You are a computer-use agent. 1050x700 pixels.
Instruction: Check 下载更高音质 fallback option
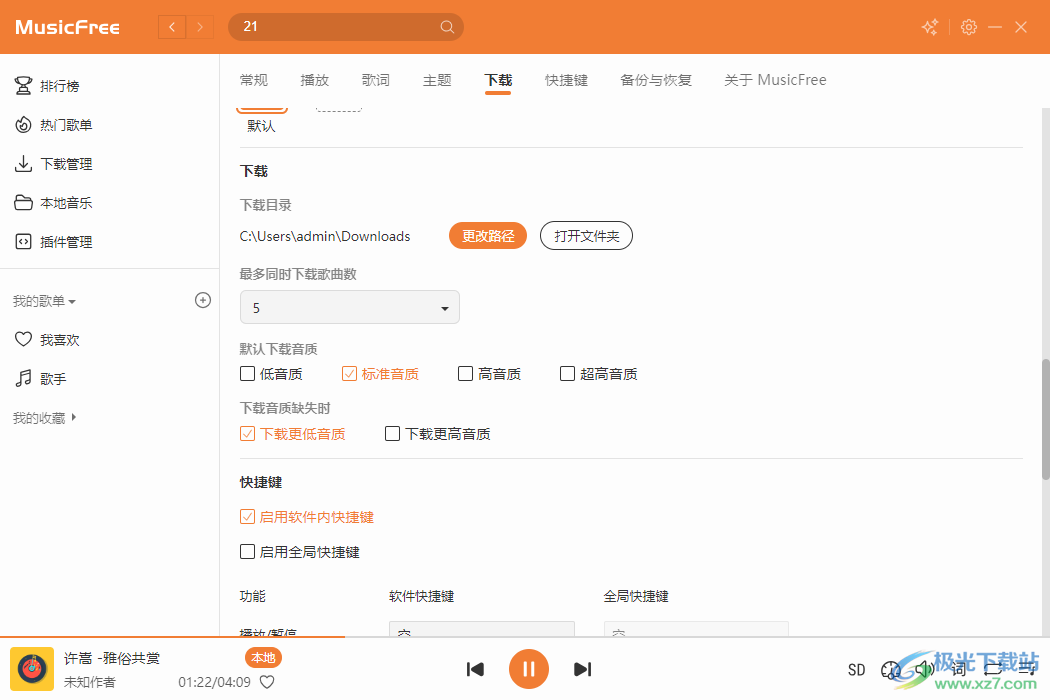tap(438, 434)
